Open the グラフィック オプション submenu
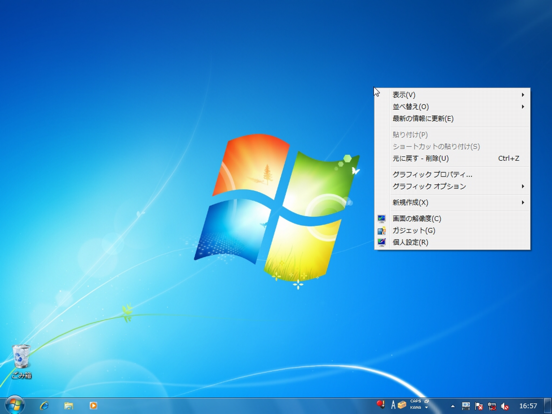Screen dimensions: 552x414 [452, 187]
